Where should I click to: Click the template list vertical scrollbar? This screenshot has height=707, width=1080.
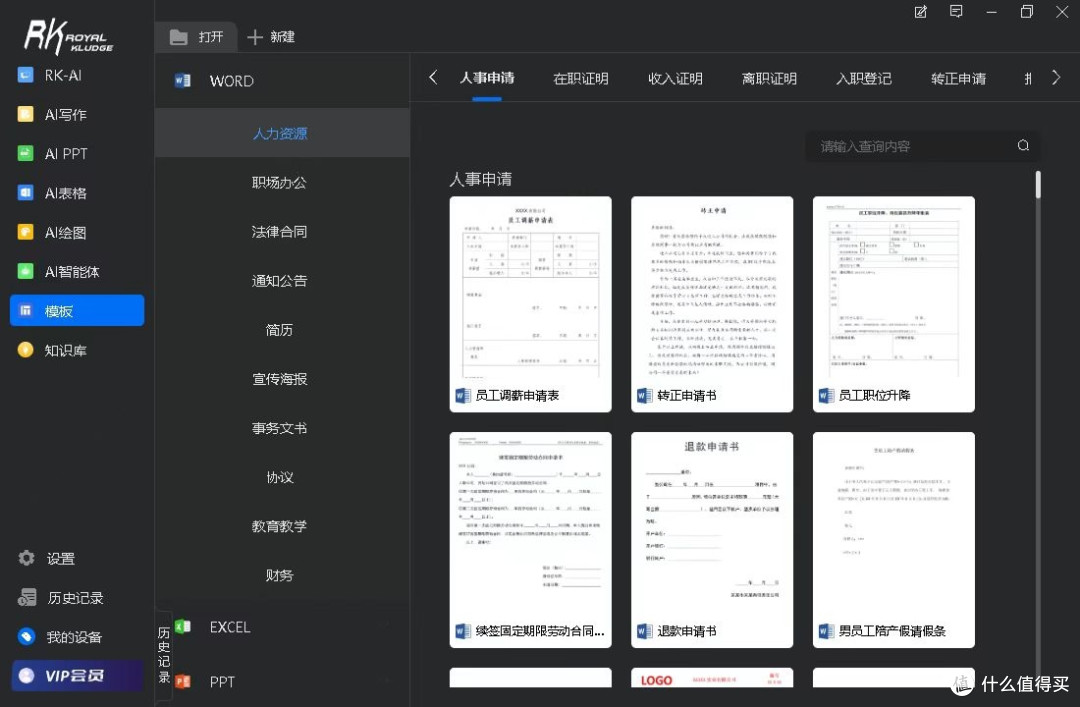1038,185
